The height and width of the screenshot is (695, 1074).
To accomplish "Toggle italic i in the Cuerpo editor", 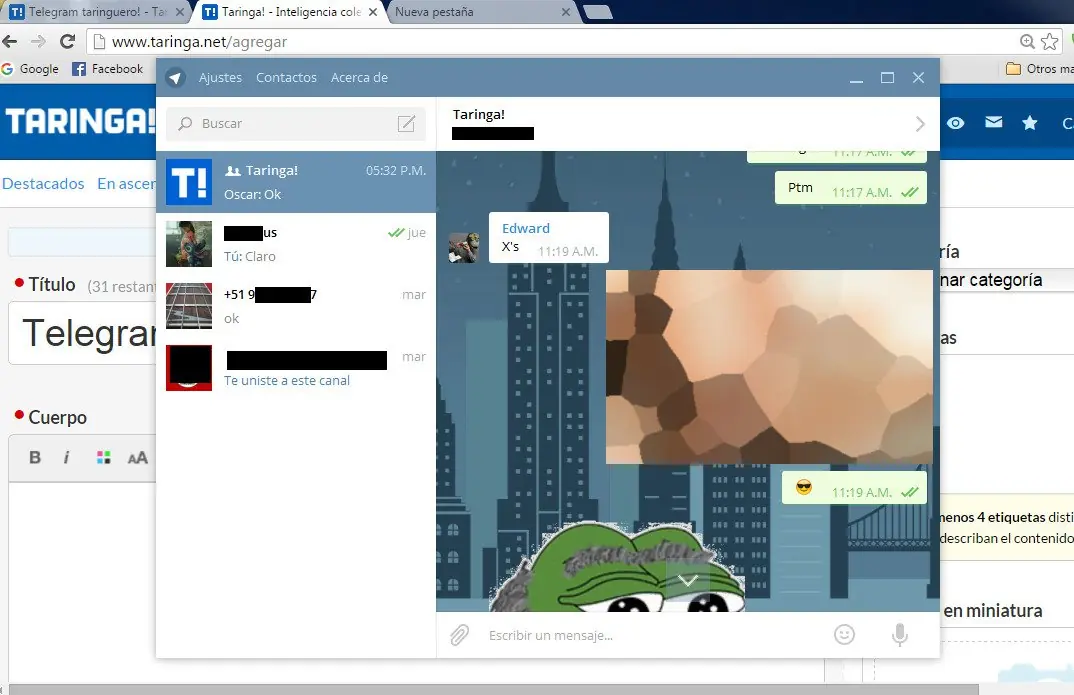I will (x=66, y=457).
